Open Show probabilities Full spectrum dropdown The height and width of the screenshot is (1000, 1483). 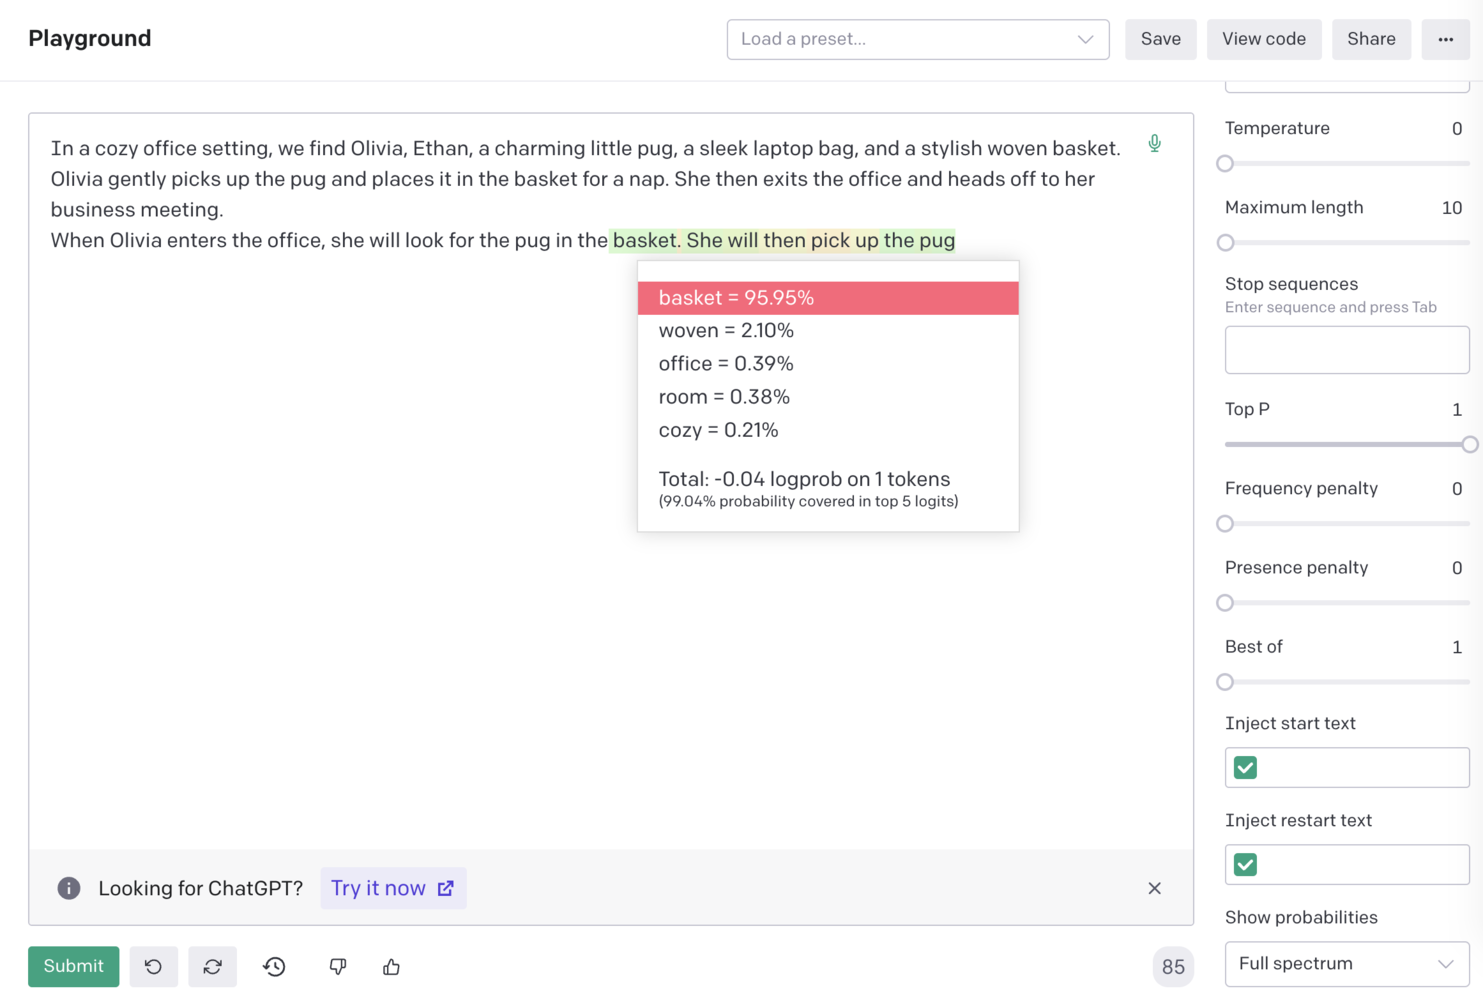pos(1346,963)
